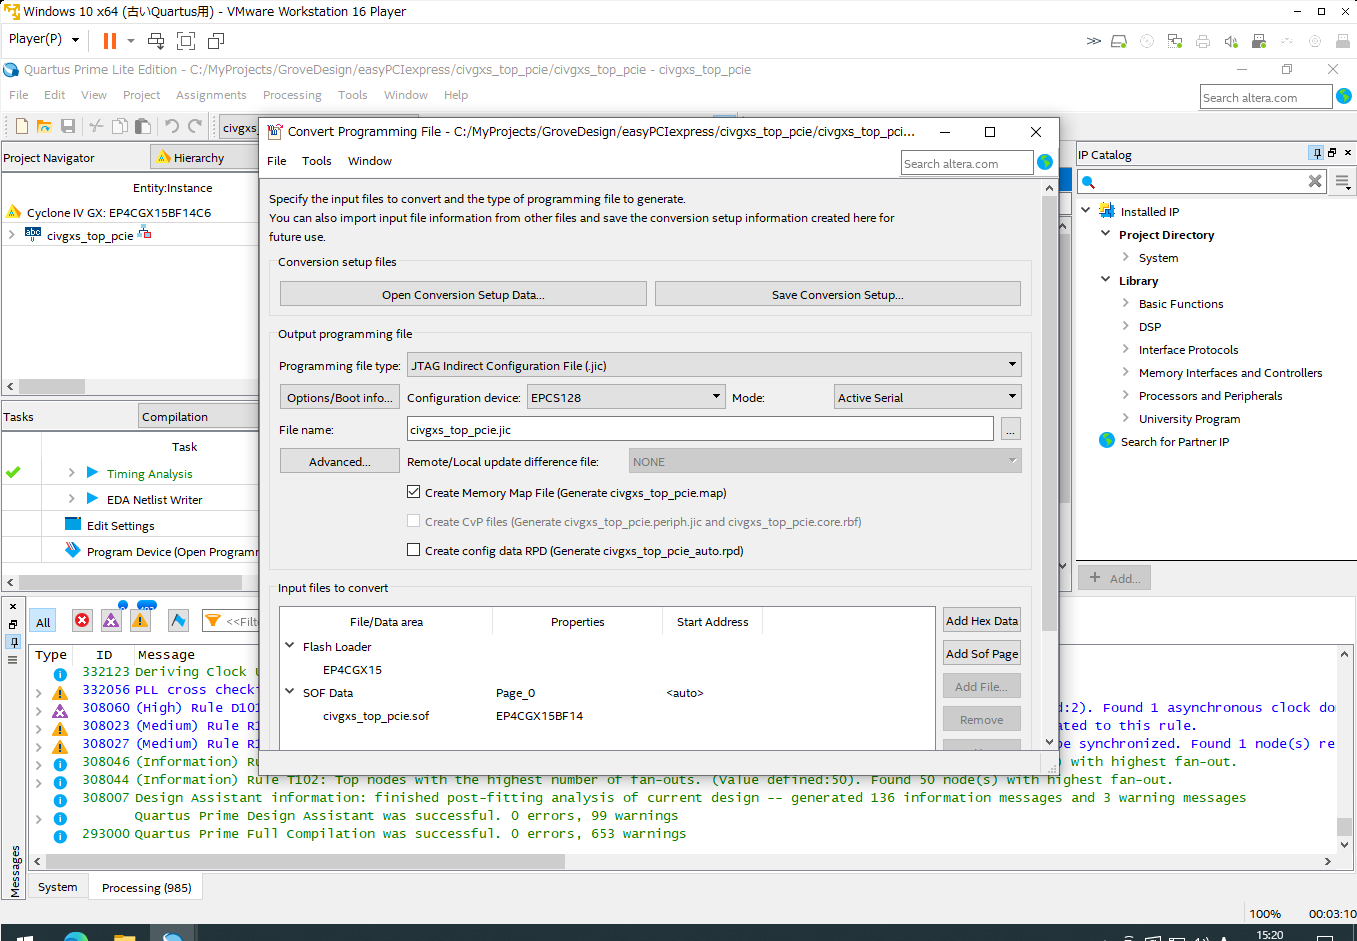The image size is (1357, 941).
Task: Click the Save disk icon in the Quartus toolbar
Action: (68, 126)
